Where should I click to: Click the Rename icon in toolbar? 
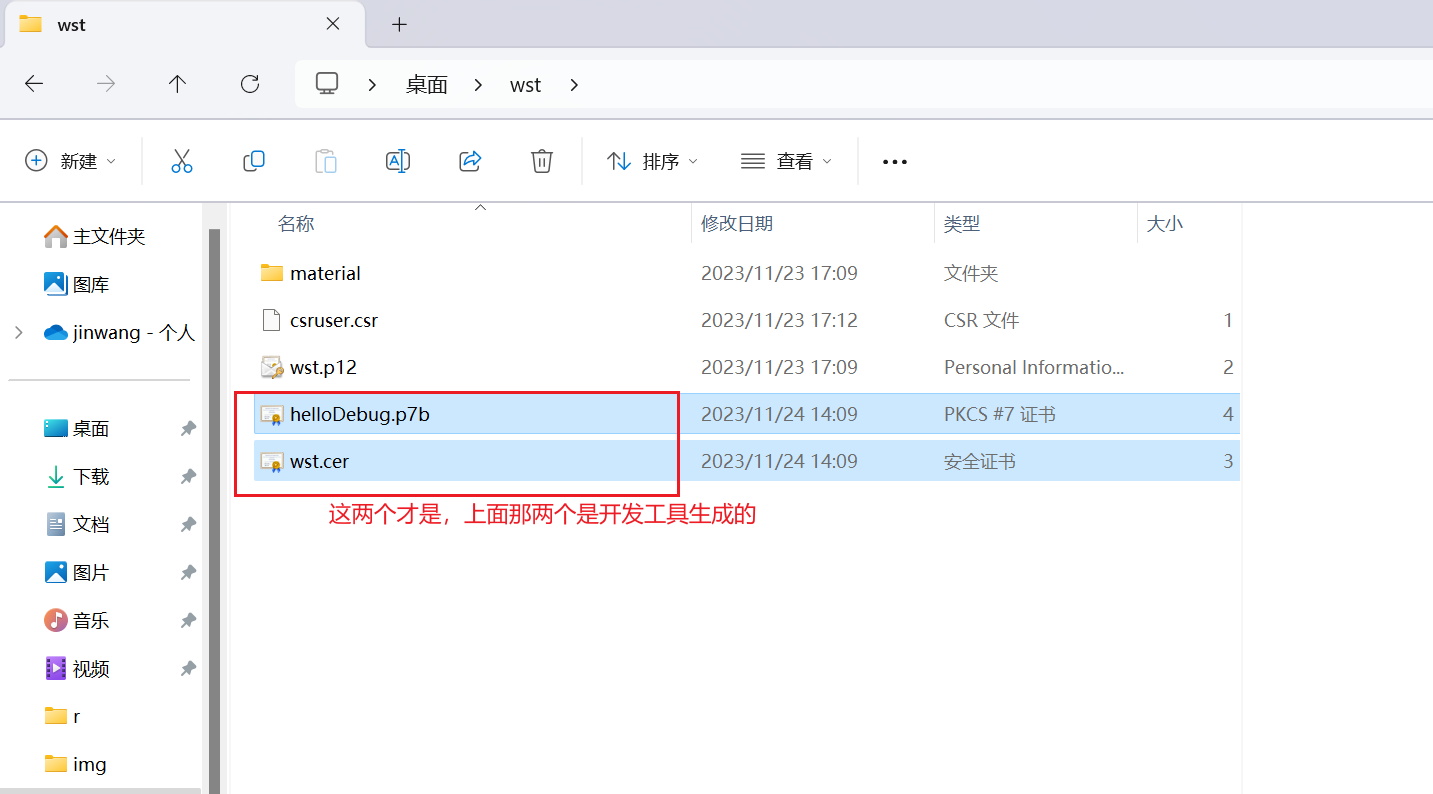pos(398,161)
